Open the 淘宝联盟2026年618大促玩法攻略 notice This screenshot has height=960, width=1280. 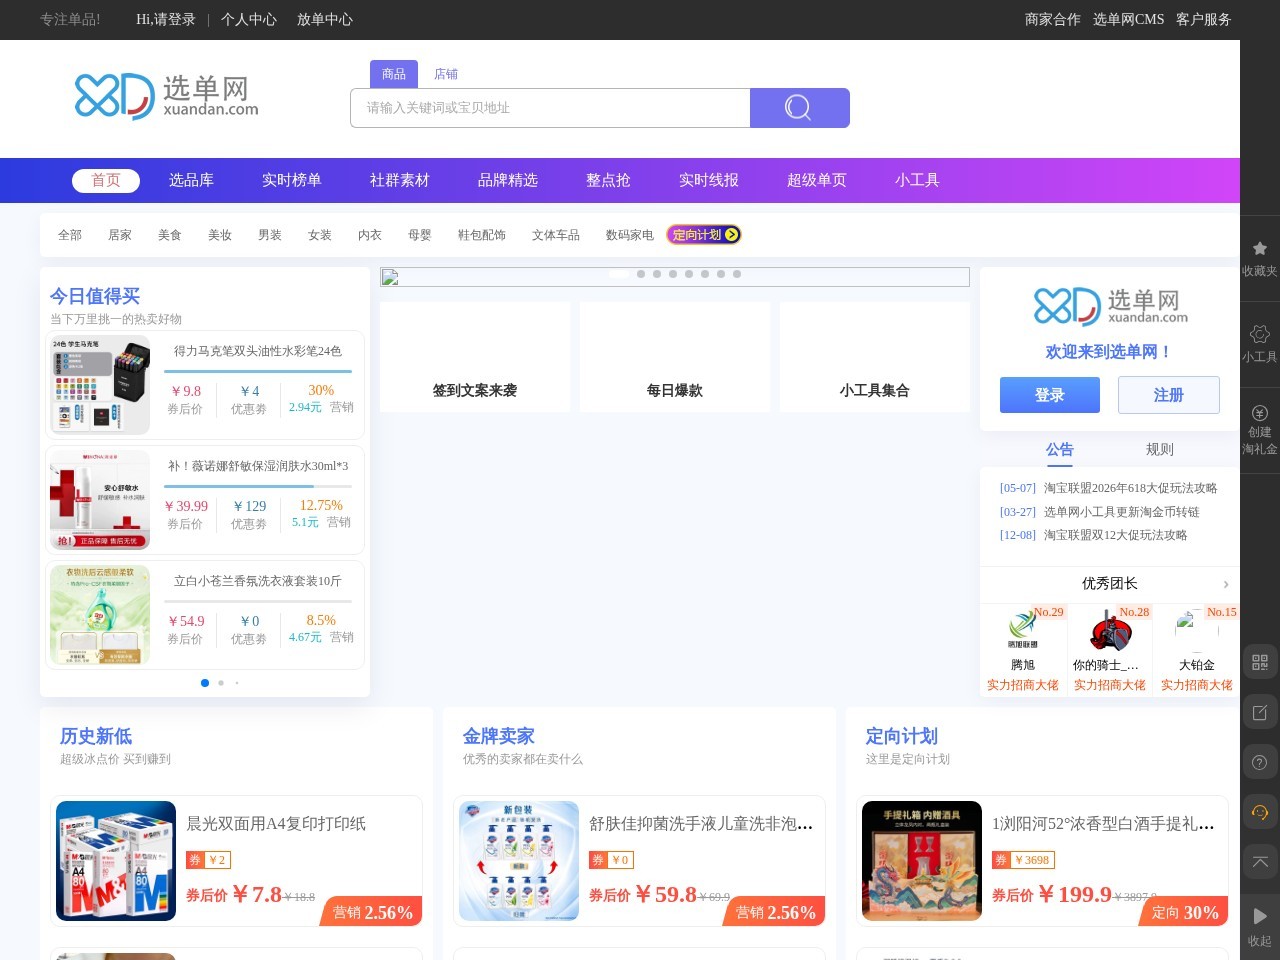[1131, 488]
